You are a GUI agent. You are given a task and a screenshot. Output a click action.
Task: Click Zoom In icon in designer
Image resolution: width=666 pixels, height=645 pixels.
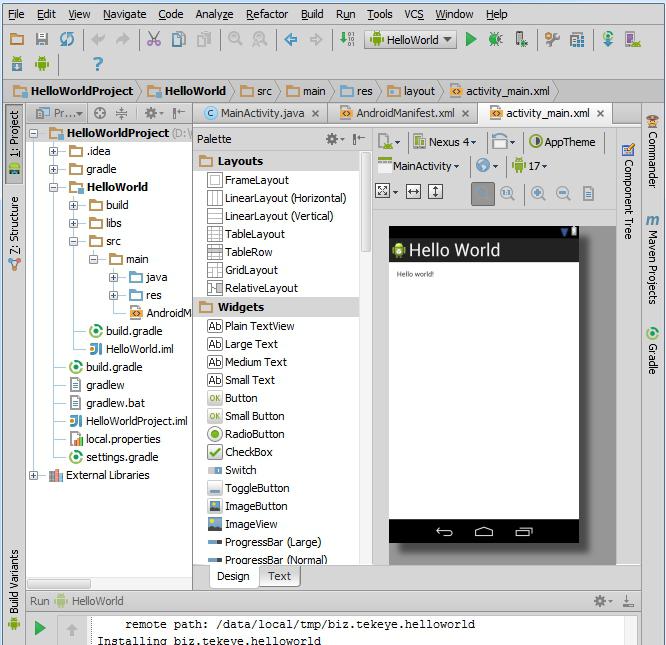coord(538,193)
